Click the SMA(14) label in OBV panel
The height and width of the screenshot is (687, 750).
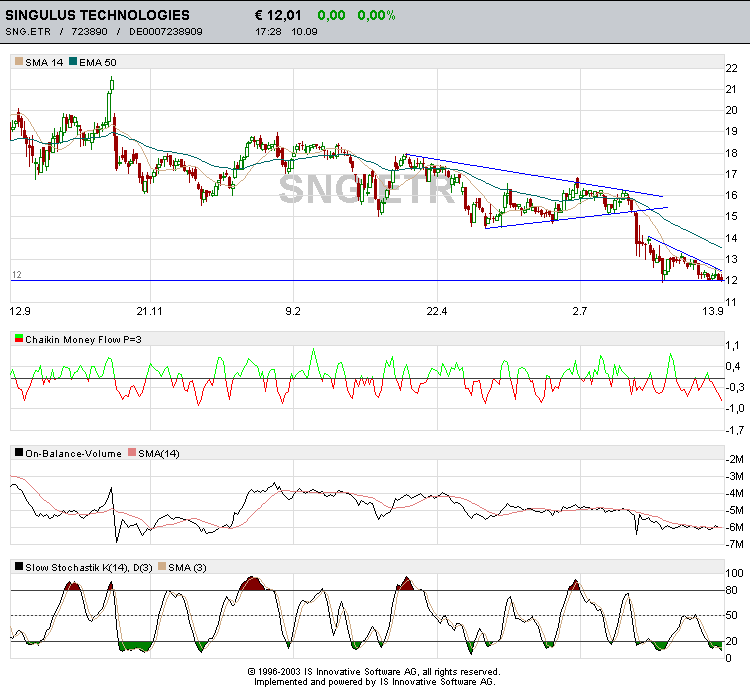159,454
